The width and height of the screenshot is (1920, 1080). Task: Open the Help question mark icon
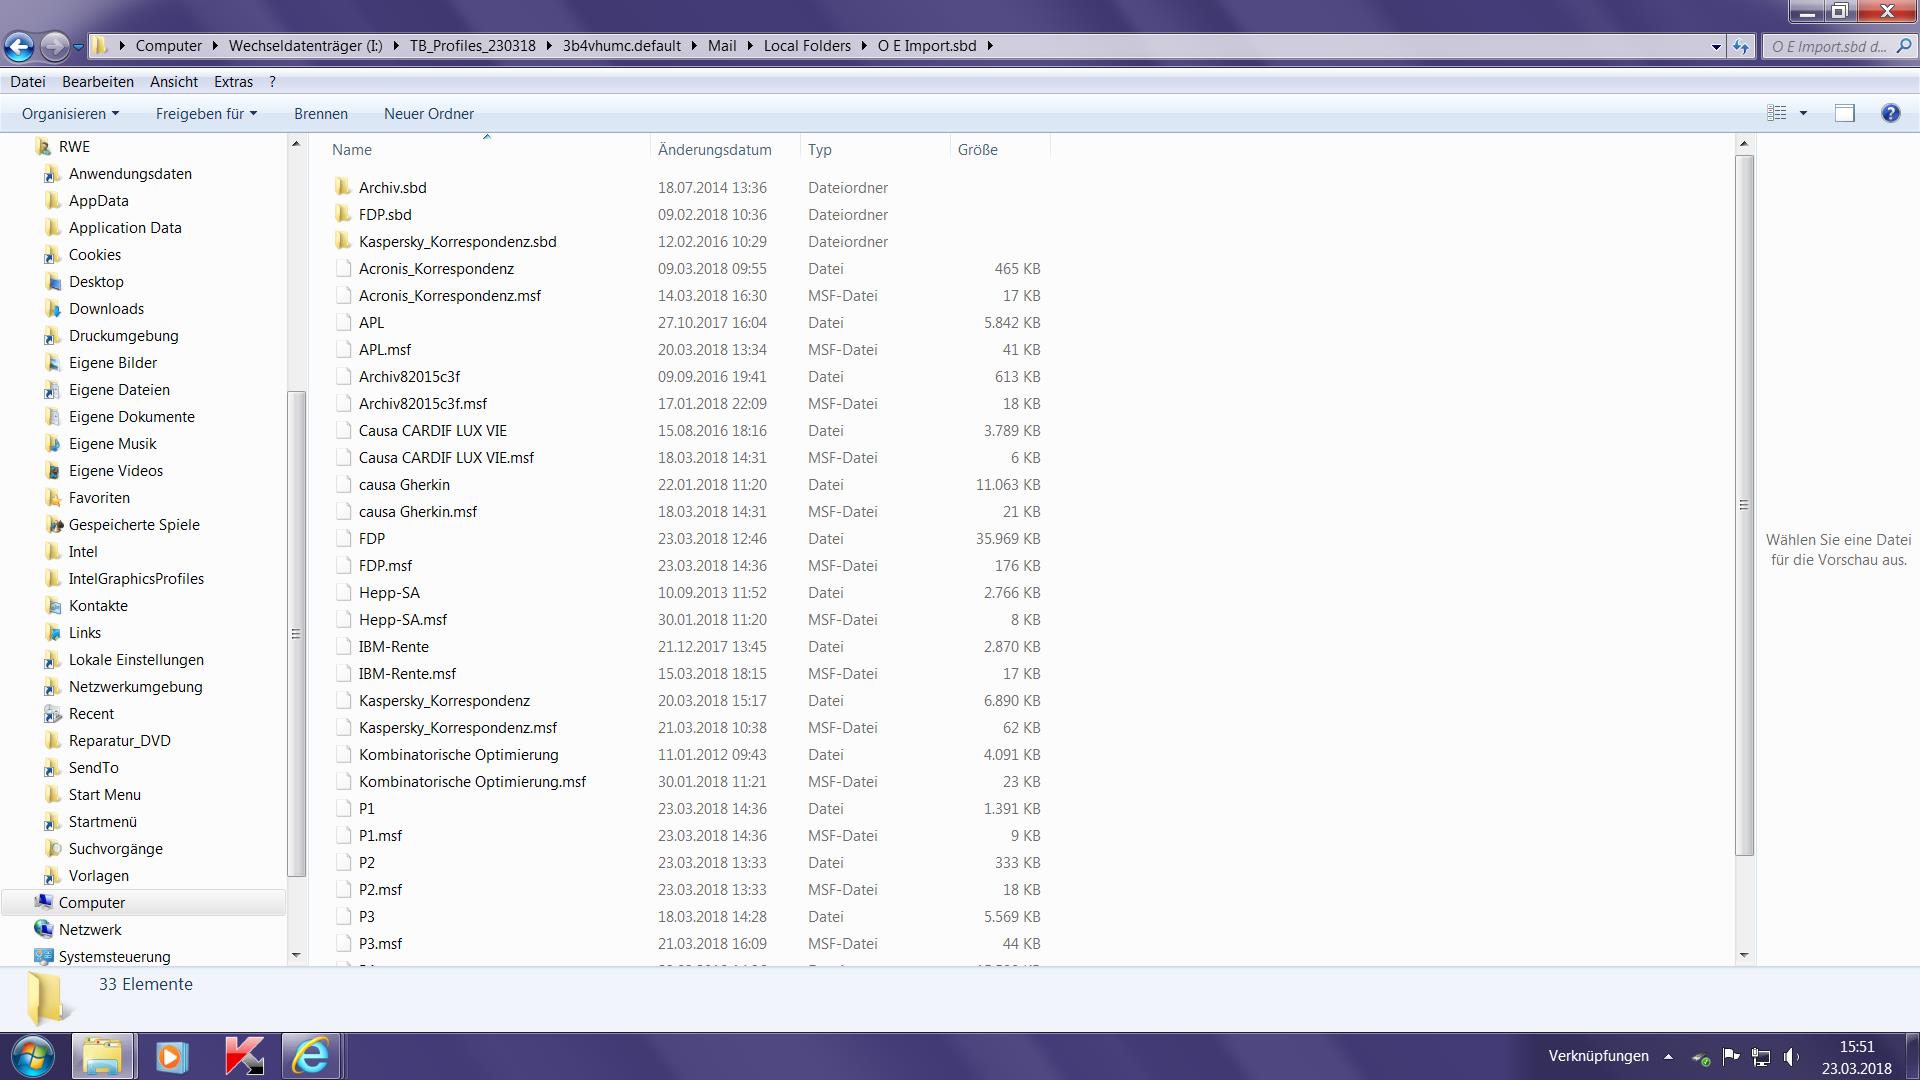1890,114
